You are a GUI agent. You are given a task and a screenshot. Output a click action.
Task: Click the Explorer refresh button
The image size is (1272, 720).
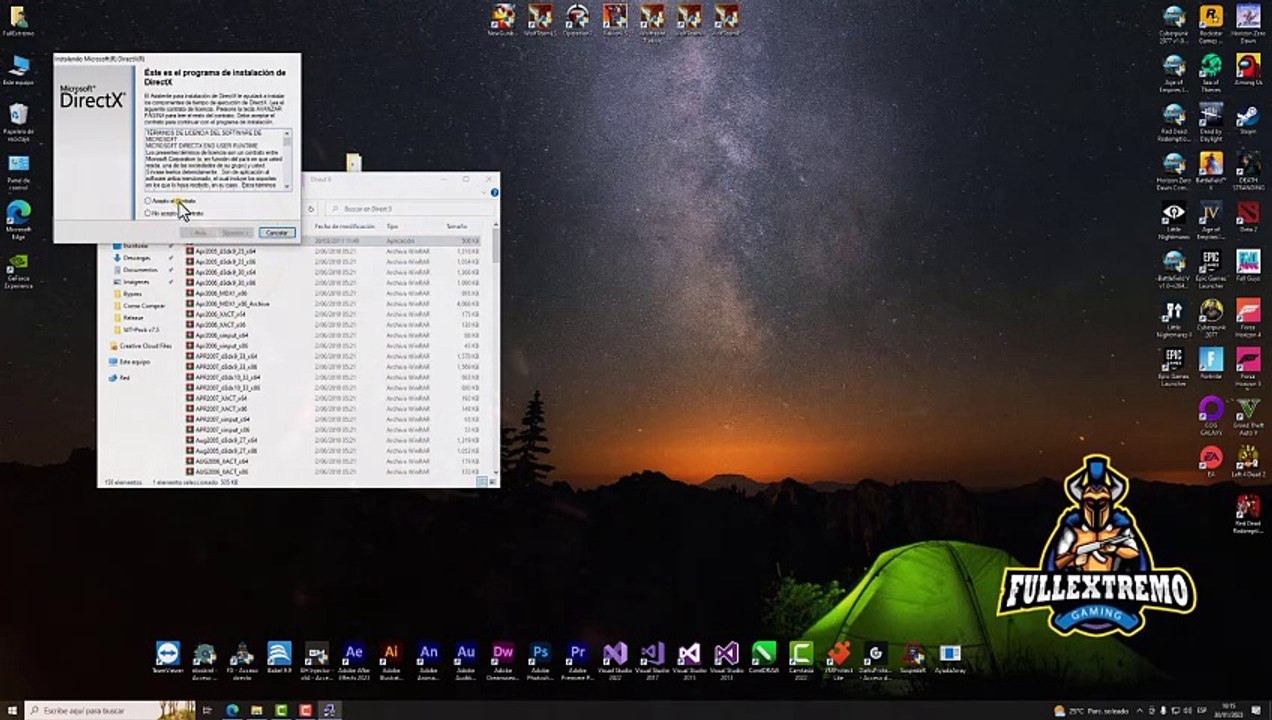pos(311,209)
